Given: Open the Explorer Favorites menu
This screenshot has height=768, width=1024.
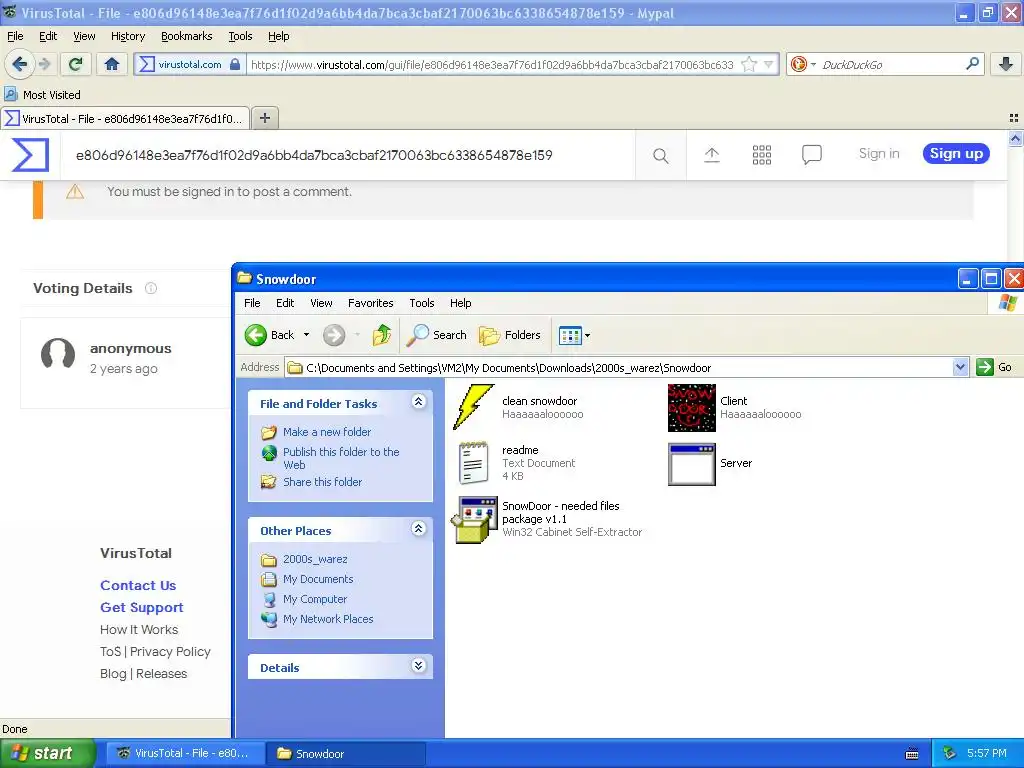Looking at the screenshot, I should pos(370,303).
